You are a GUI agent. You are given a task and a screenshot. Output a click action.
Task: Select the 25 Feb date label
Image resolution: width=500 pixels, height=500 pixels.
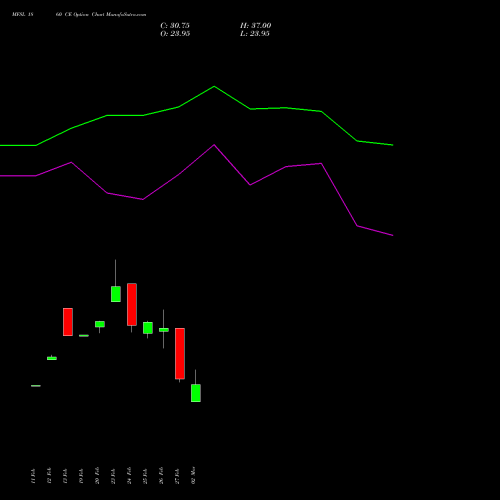pos(145,476)
